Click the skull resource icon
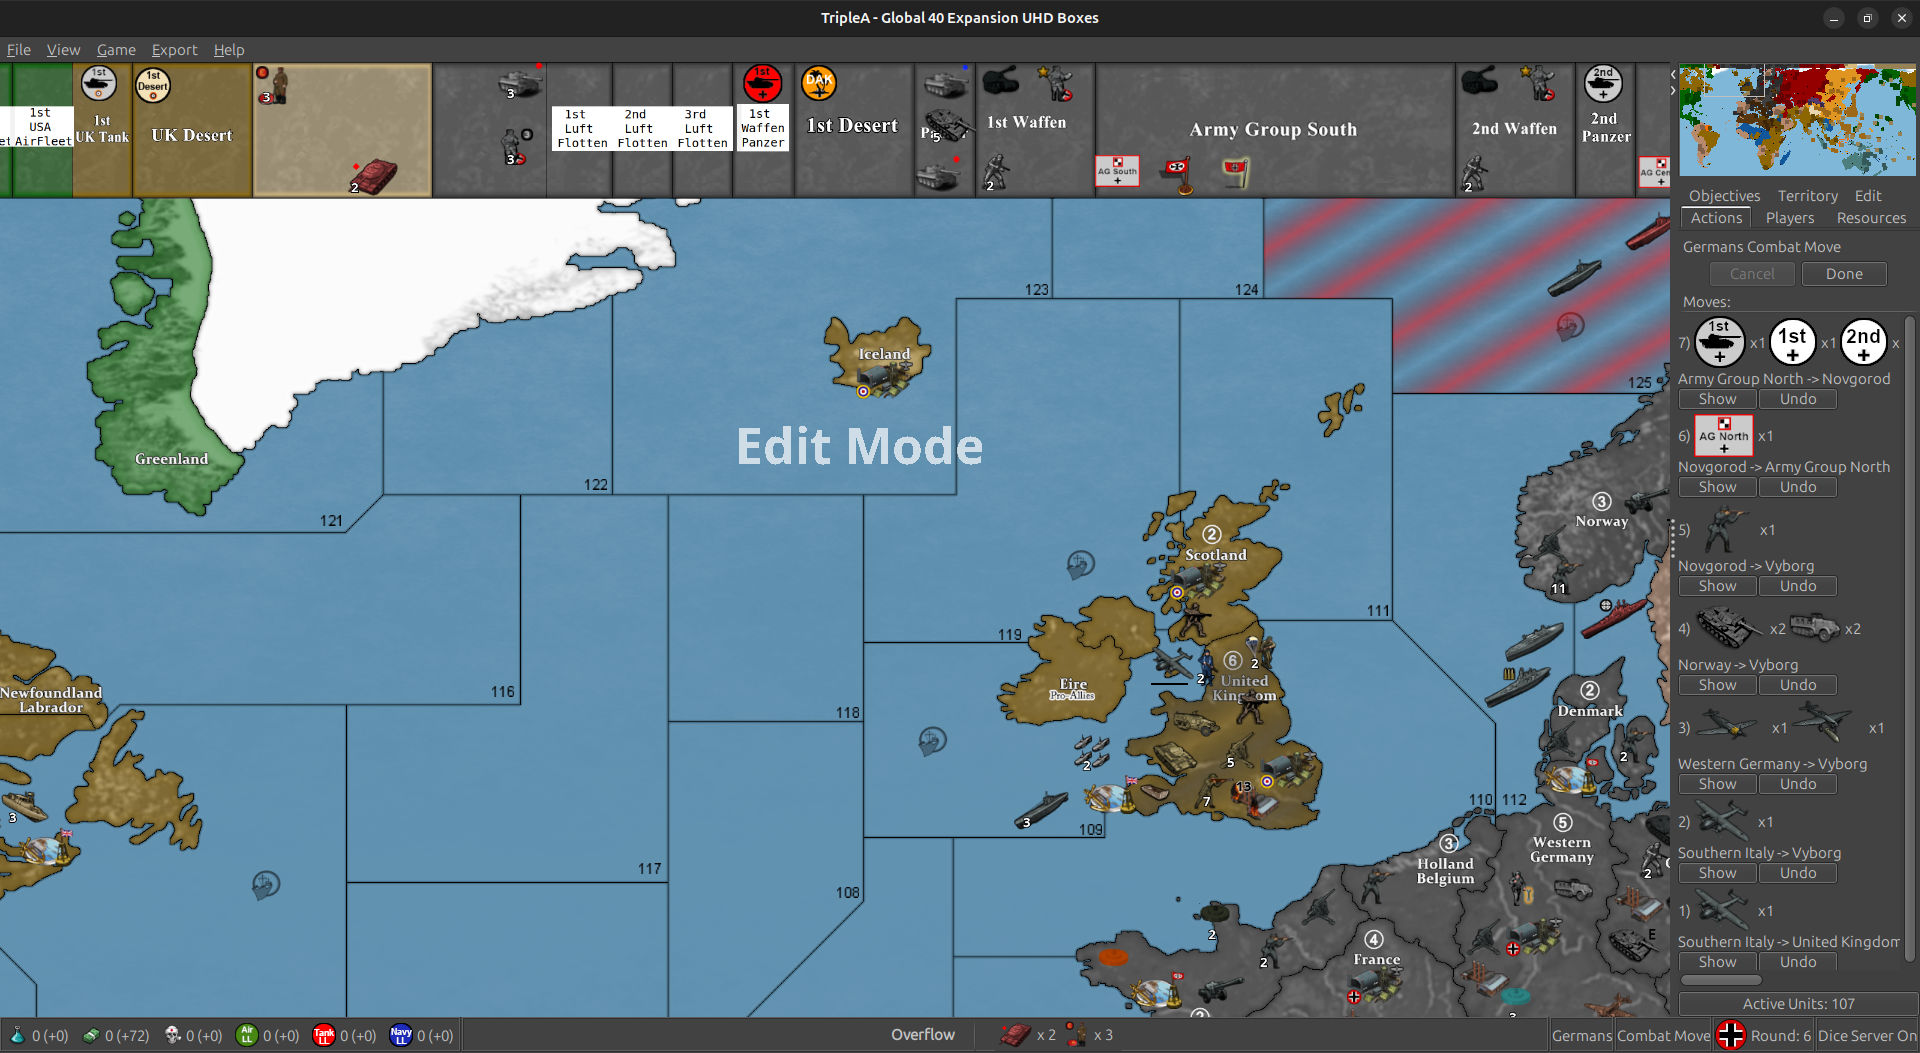Viewport: 1920px width, 1053px height. (x=170, y=1035)
